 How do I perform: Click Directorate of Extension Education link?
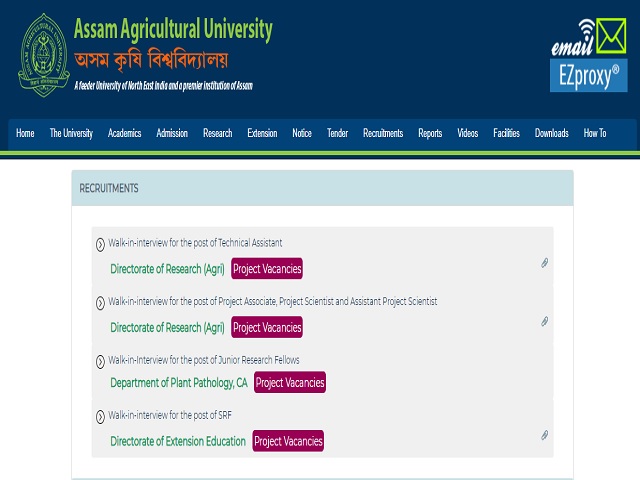click(x=178, y=441)
